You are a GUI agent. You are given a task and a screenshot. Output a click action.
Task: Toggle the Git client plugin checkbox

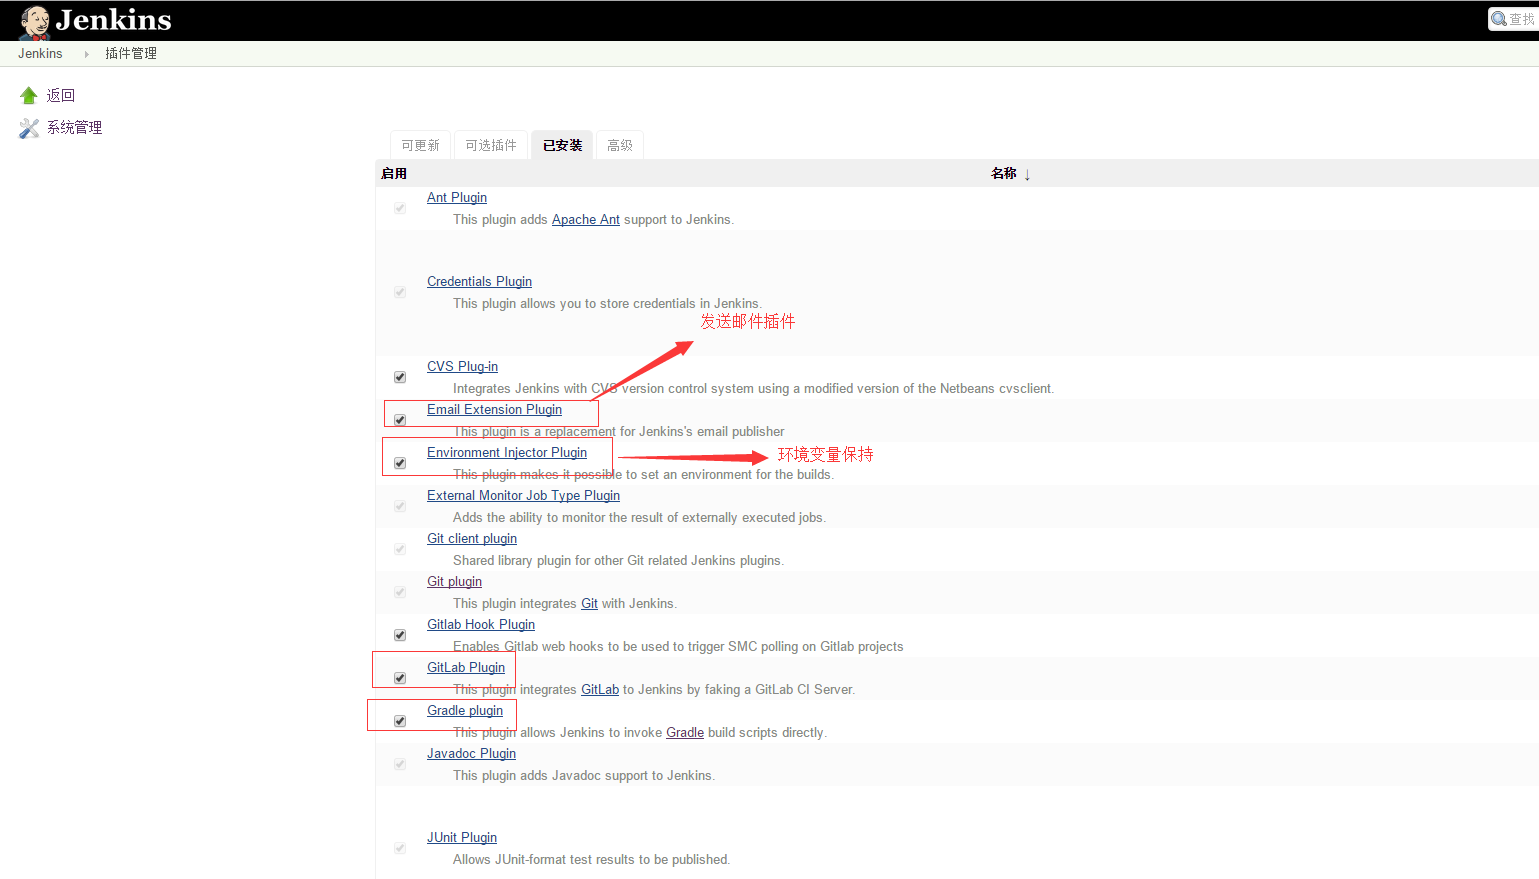click(400, 549)
